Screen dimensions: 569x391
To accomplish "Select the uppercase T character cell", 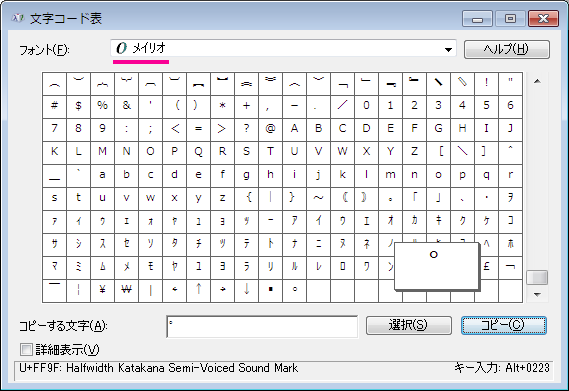I will (270, 152).
